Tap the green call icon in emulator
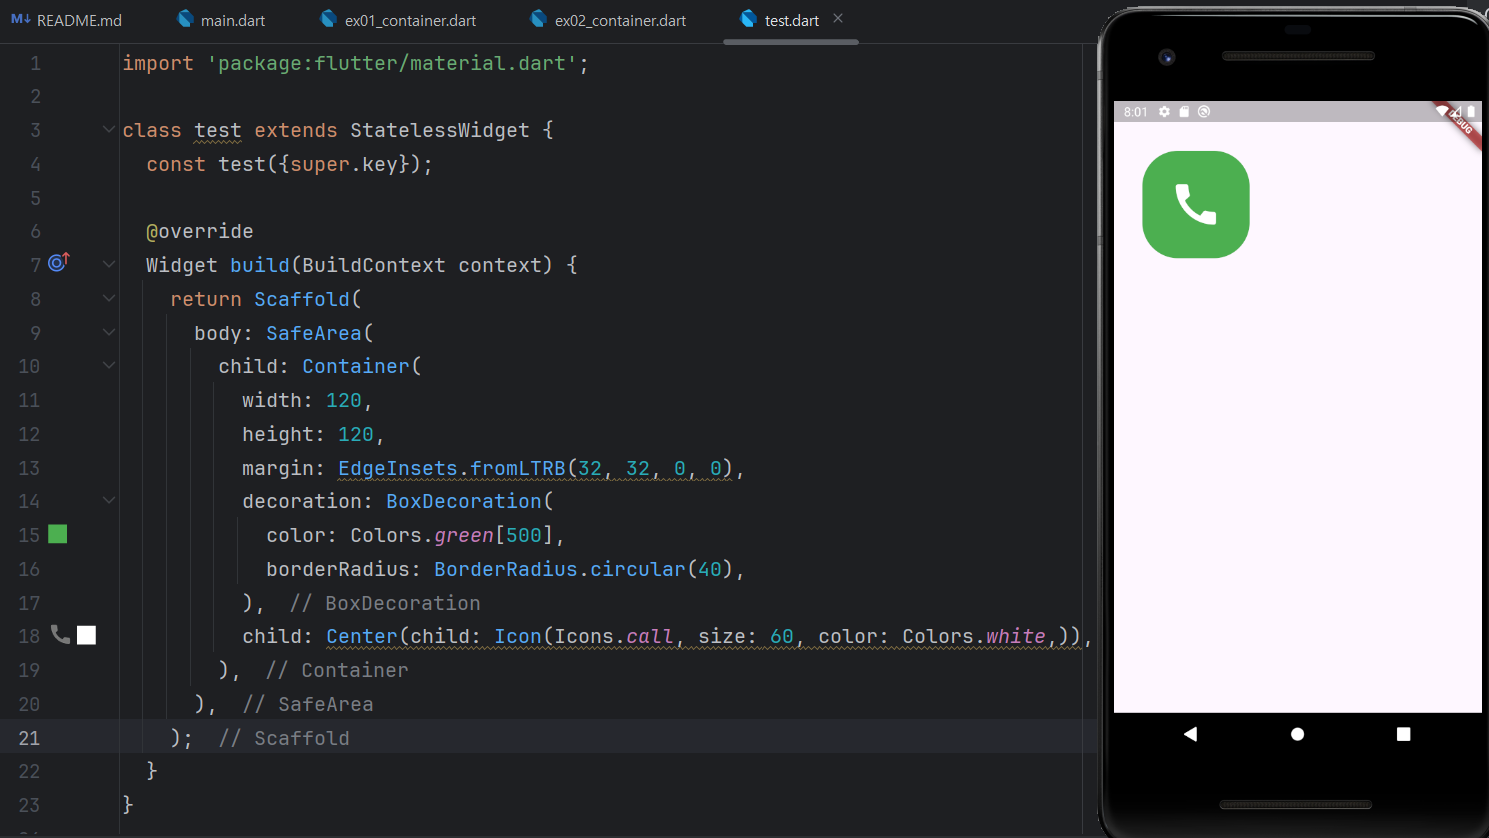The width and height of the screenshot is (1489, 838). pyautogui.click(x=1196, y=204)
